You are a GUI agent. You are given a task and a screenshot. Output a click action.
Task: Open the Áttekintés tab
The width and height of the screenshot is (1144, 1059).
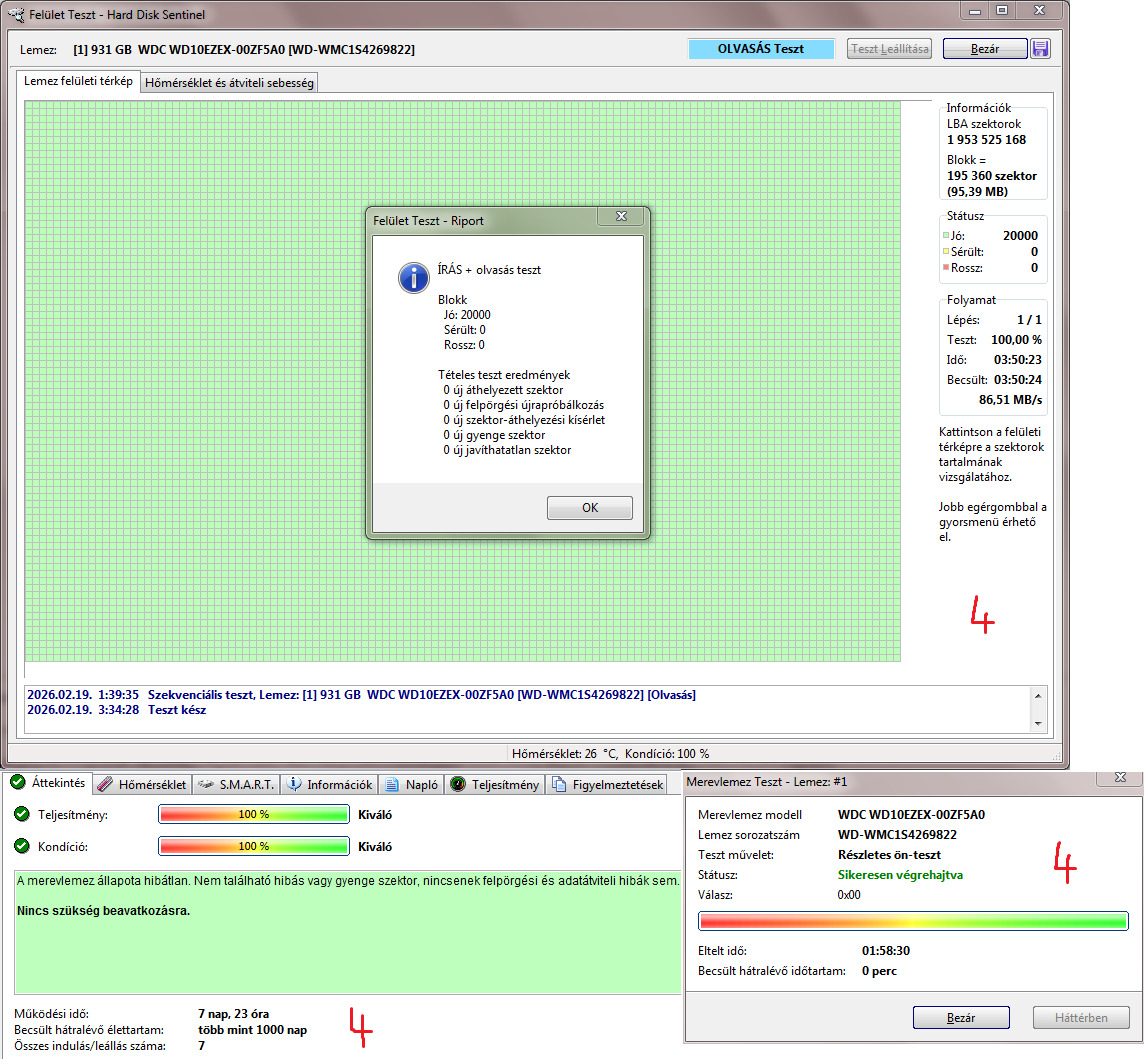coord(48,782)
